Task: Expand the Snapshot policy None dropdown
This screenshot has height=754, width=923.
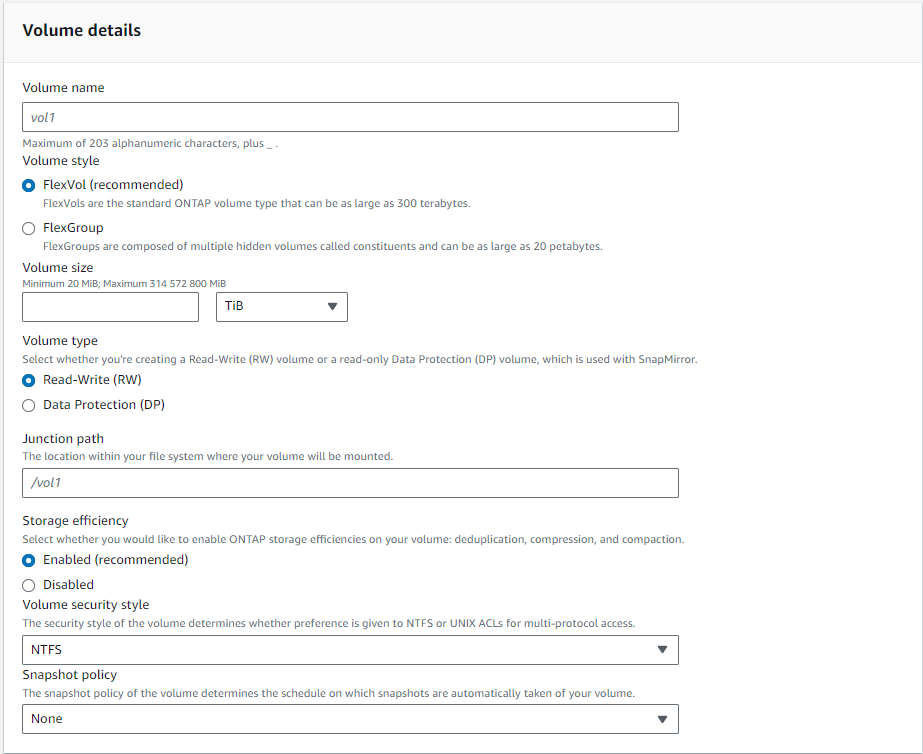Action: tap(350, 719)
